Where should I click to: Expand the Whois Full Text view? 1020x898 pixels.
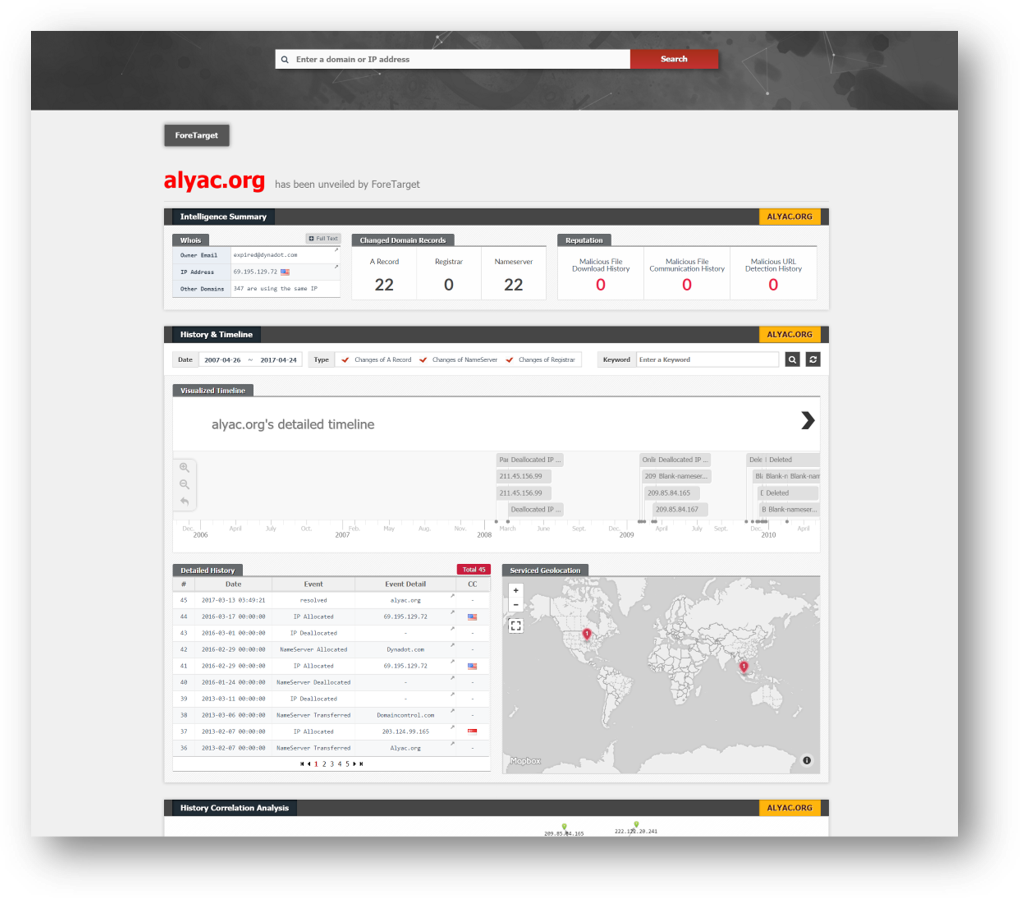323,239
